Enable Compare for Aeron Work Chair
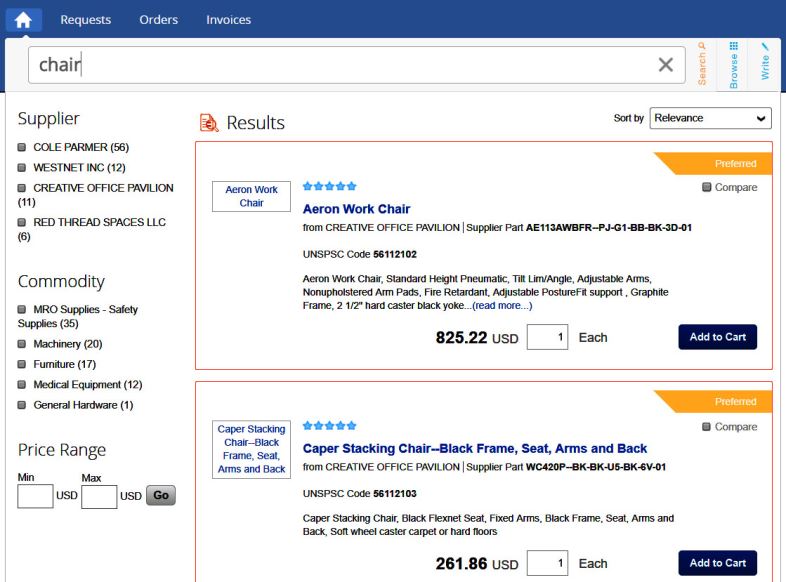Image resolution: width=786 pixels, height=582 pixels. click(707, 188)
